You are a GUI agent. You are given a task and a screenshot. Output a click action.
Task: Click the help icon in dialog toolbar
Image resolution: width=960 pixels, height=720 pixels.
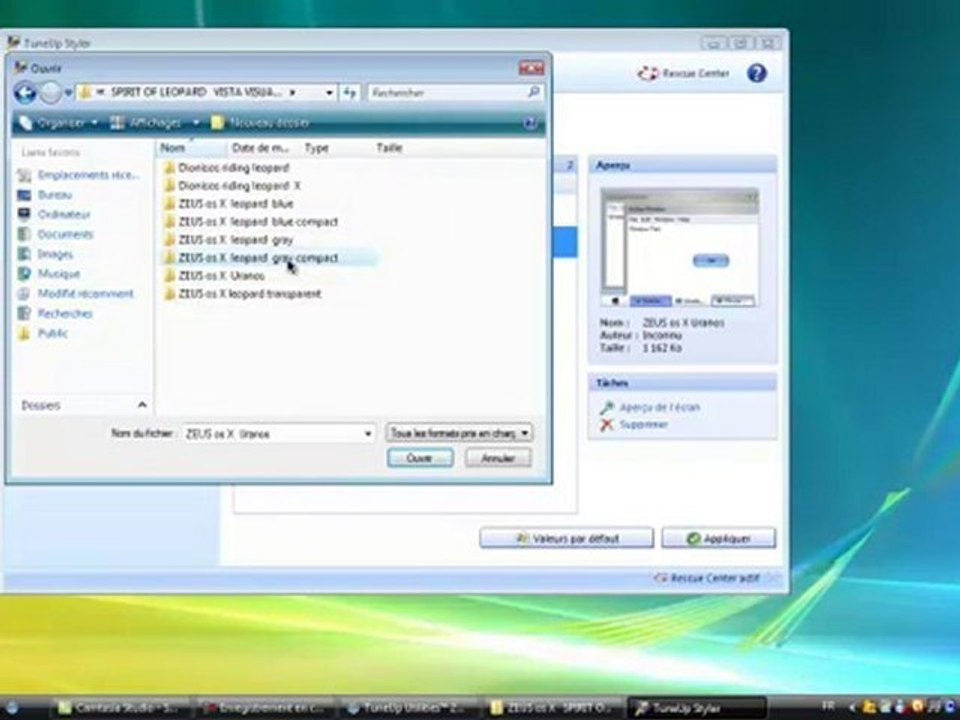(x=531, y=123)
